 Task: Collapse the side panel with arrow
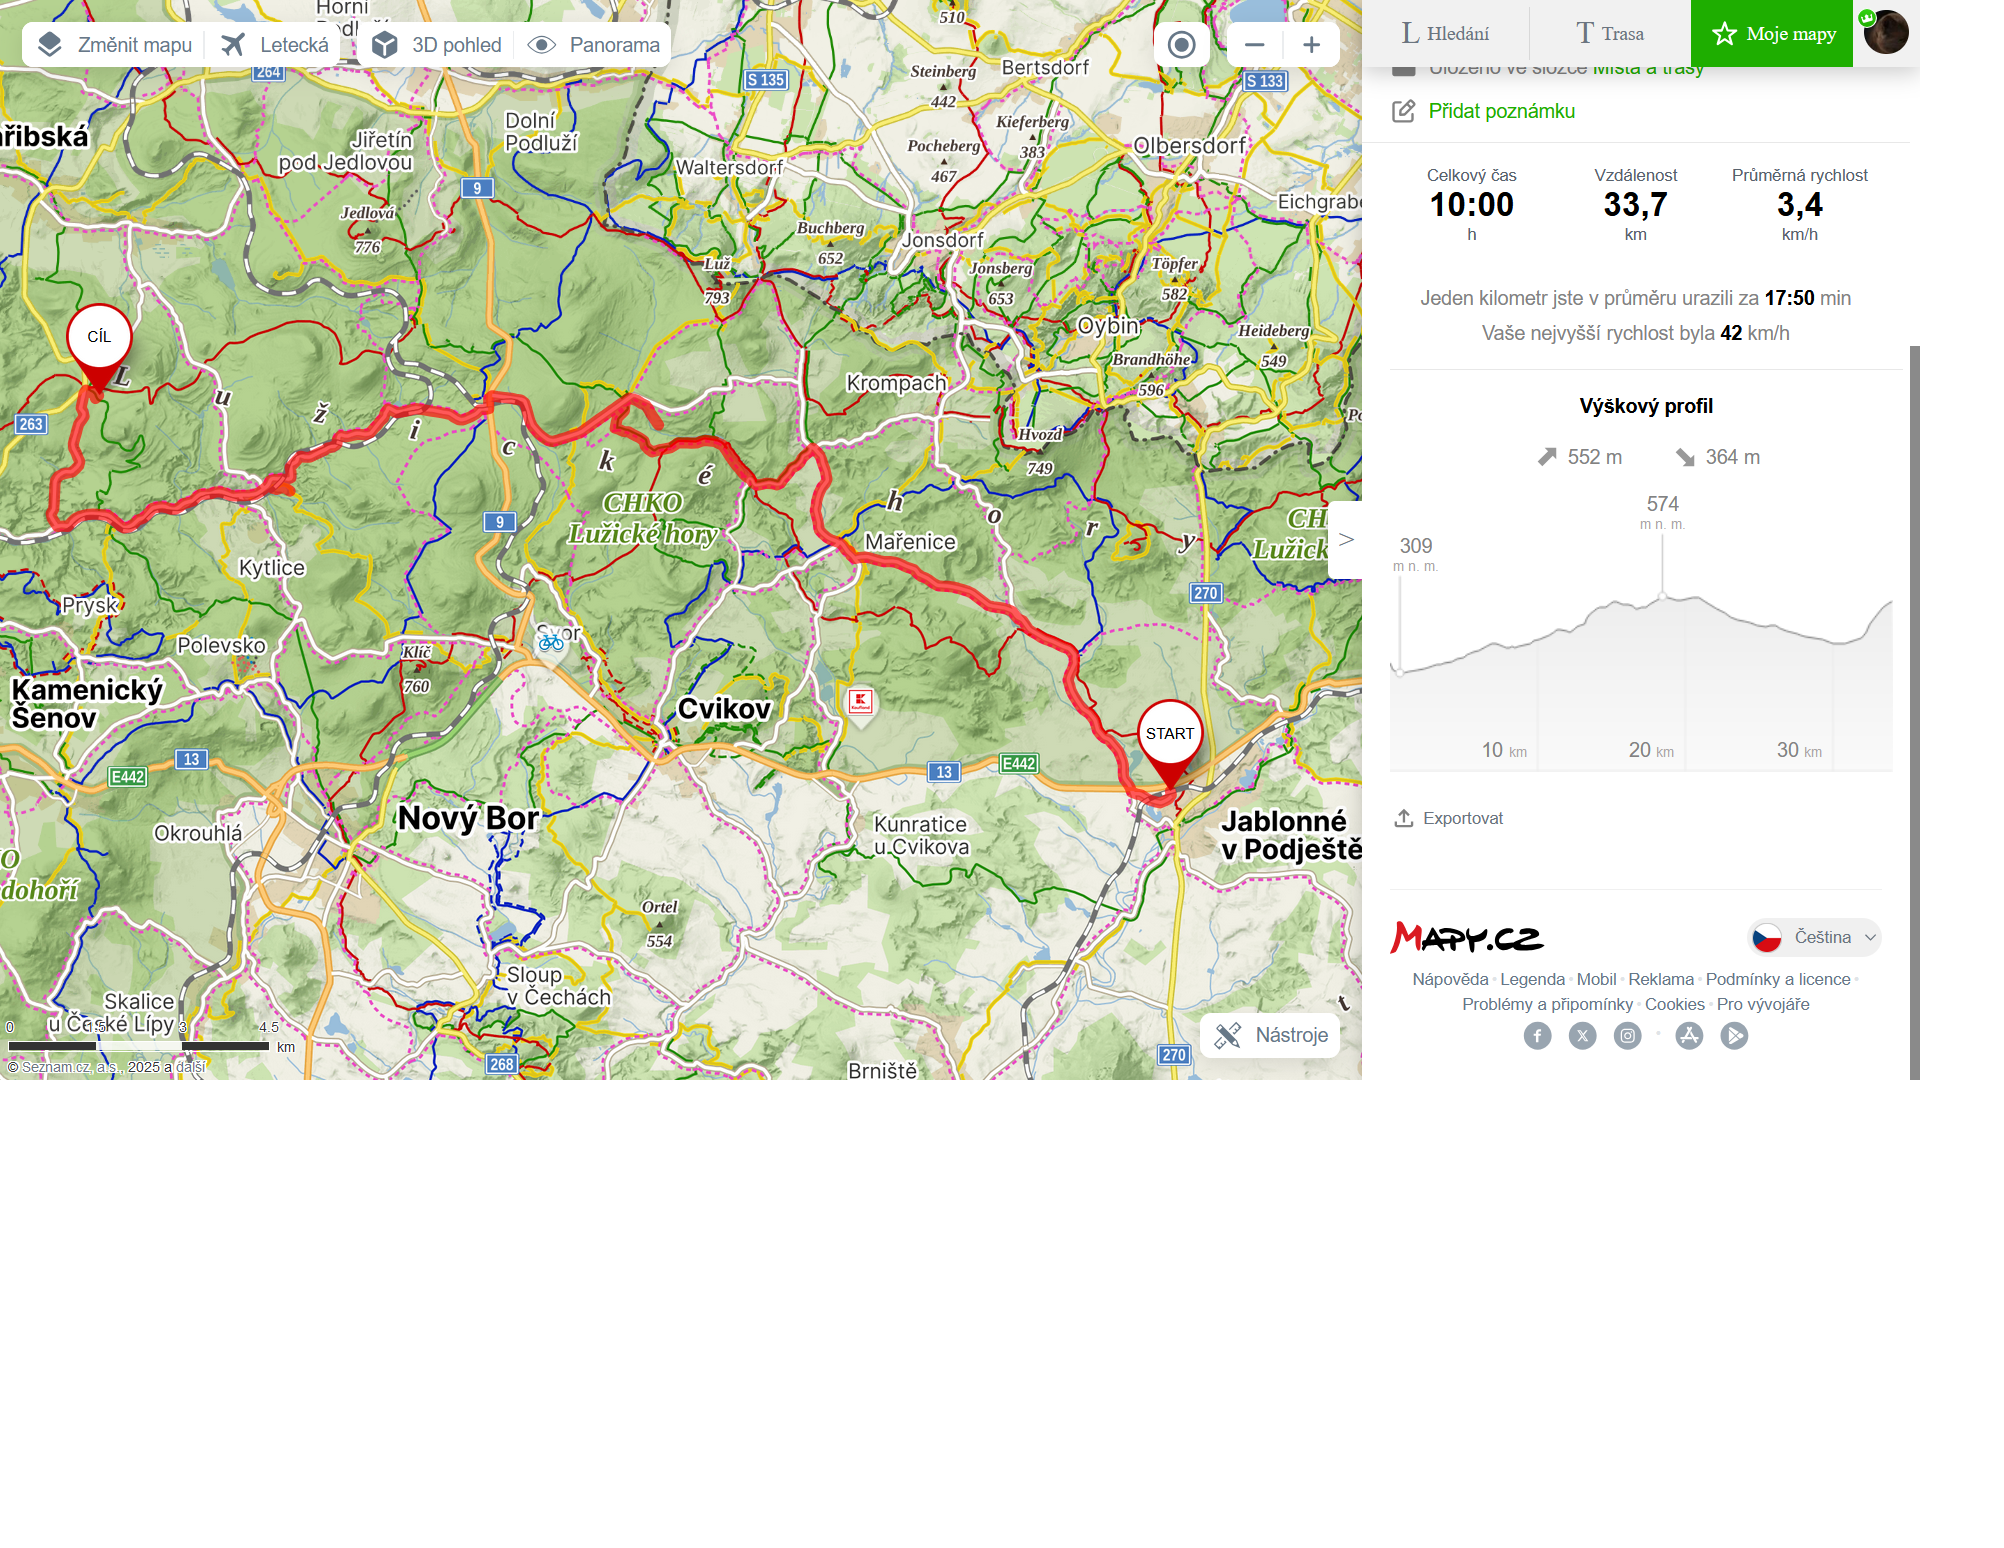[1346, 540]
